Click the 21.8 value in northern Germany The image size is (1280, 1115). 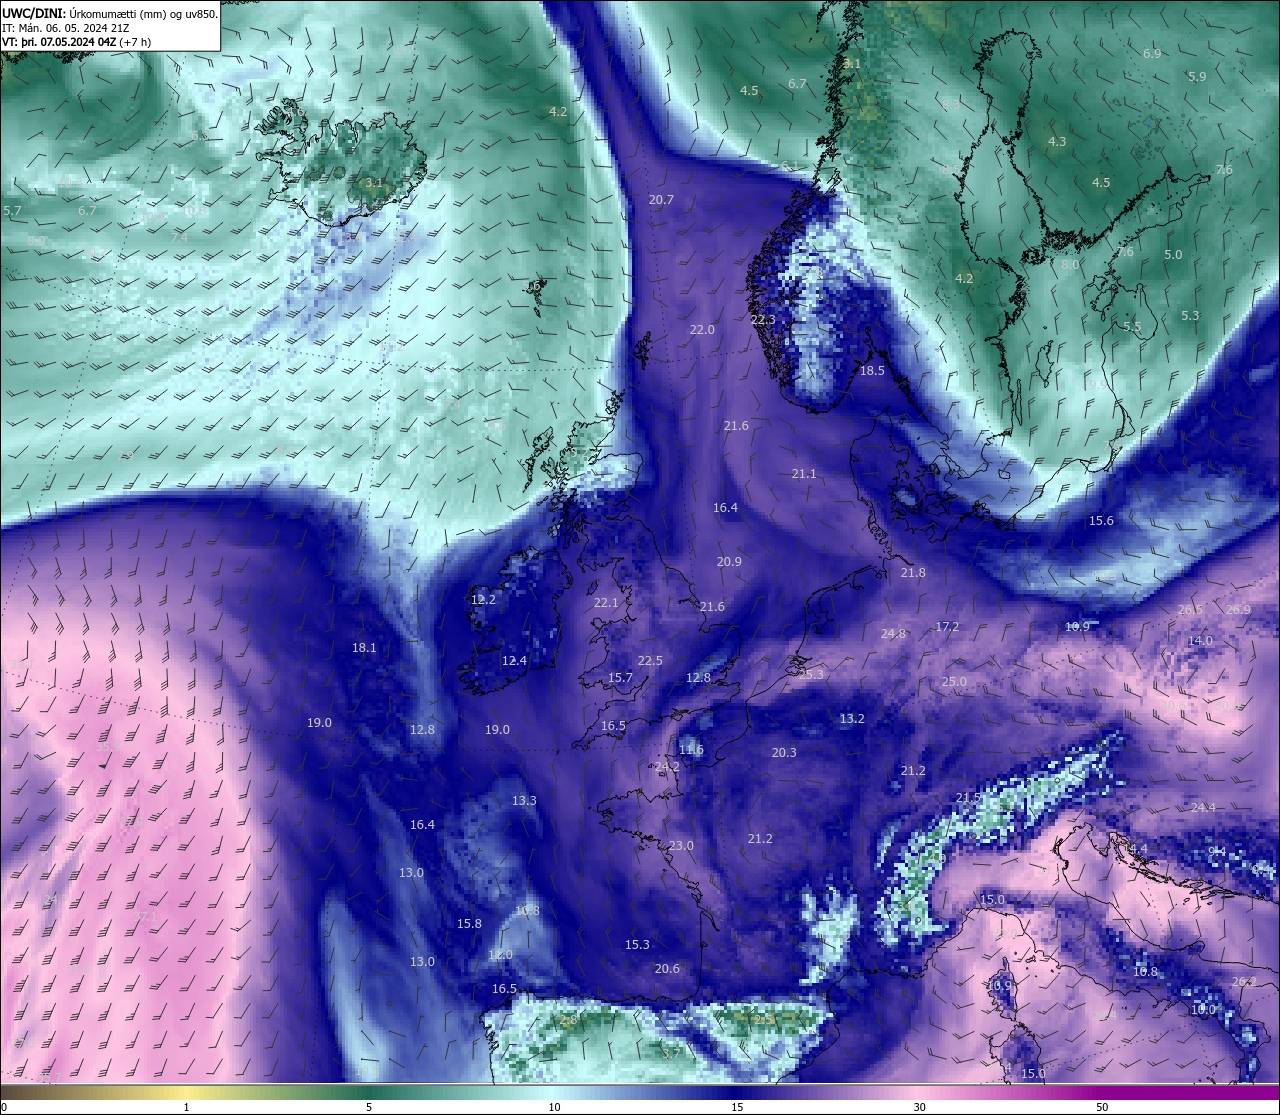point(913,573)
